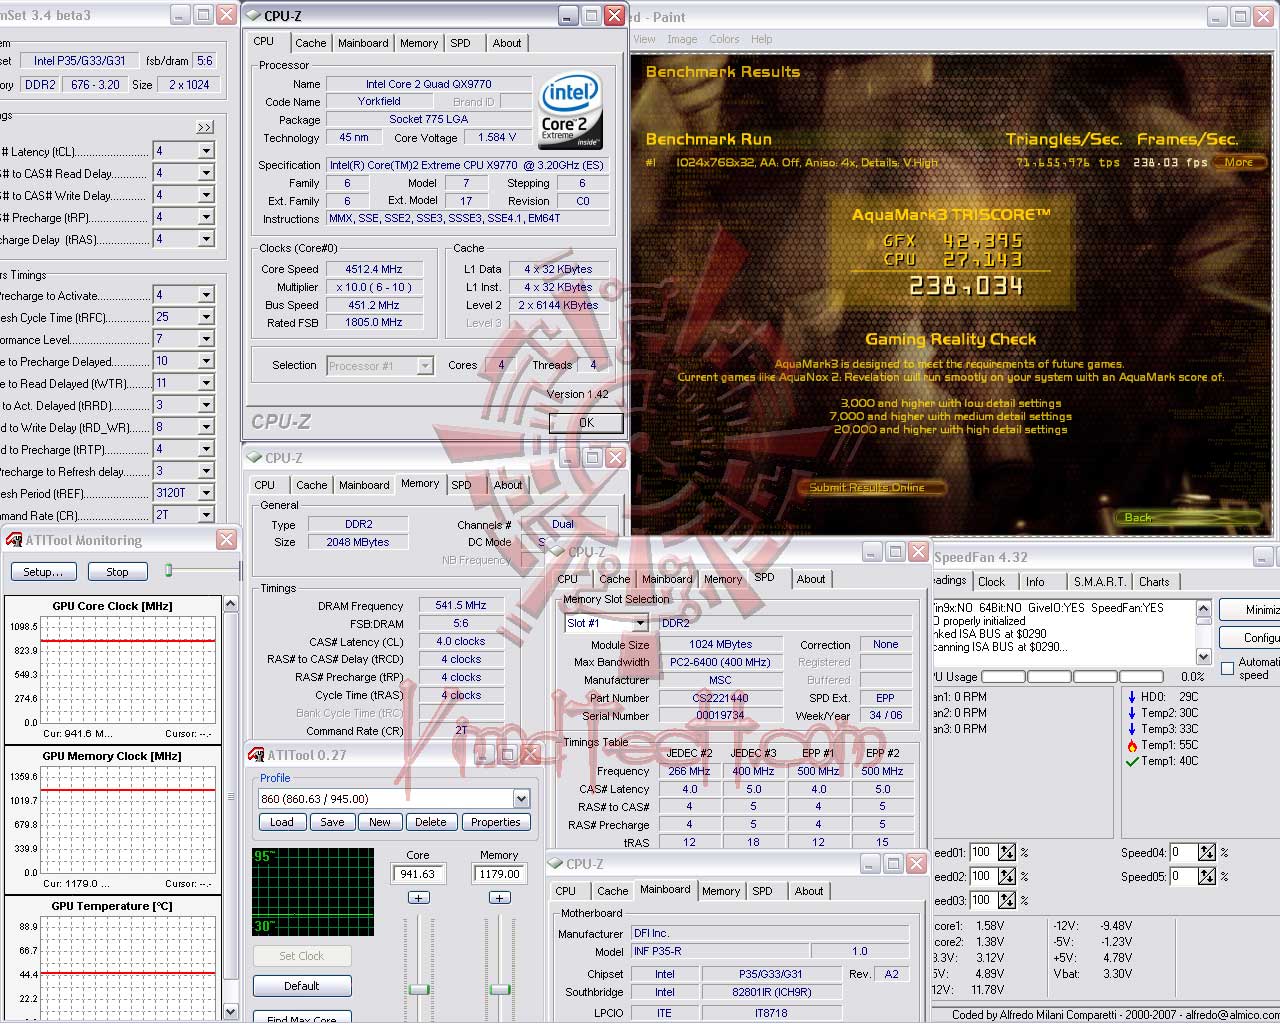1280x1024 pixels.
Task: Click the down arrow icon beside Temp3 33C
Action: [x=1132, y=729]
